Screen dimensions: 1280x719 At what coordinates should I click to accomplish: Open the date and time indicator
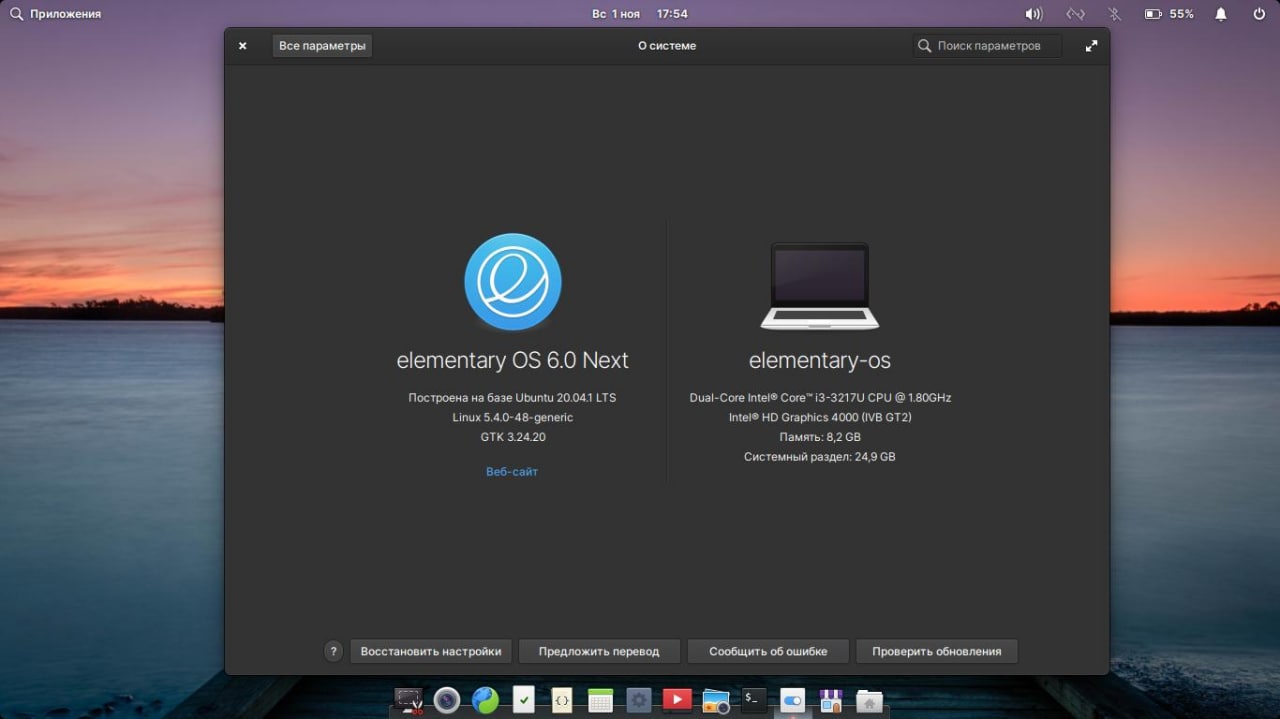point(640,14)
